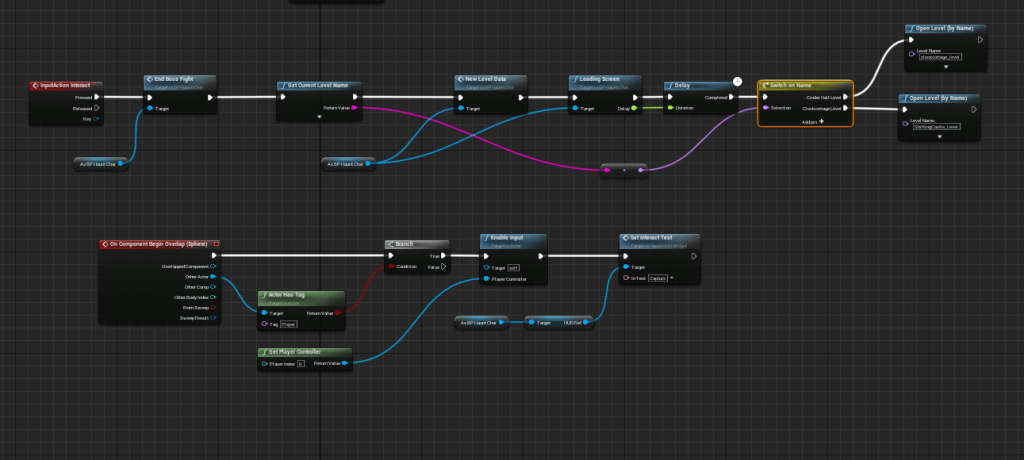Viewport: 1024px width, 460px height.
Task: Click the Condition pin on the Branch node
Action: click(x=393, y=267)
